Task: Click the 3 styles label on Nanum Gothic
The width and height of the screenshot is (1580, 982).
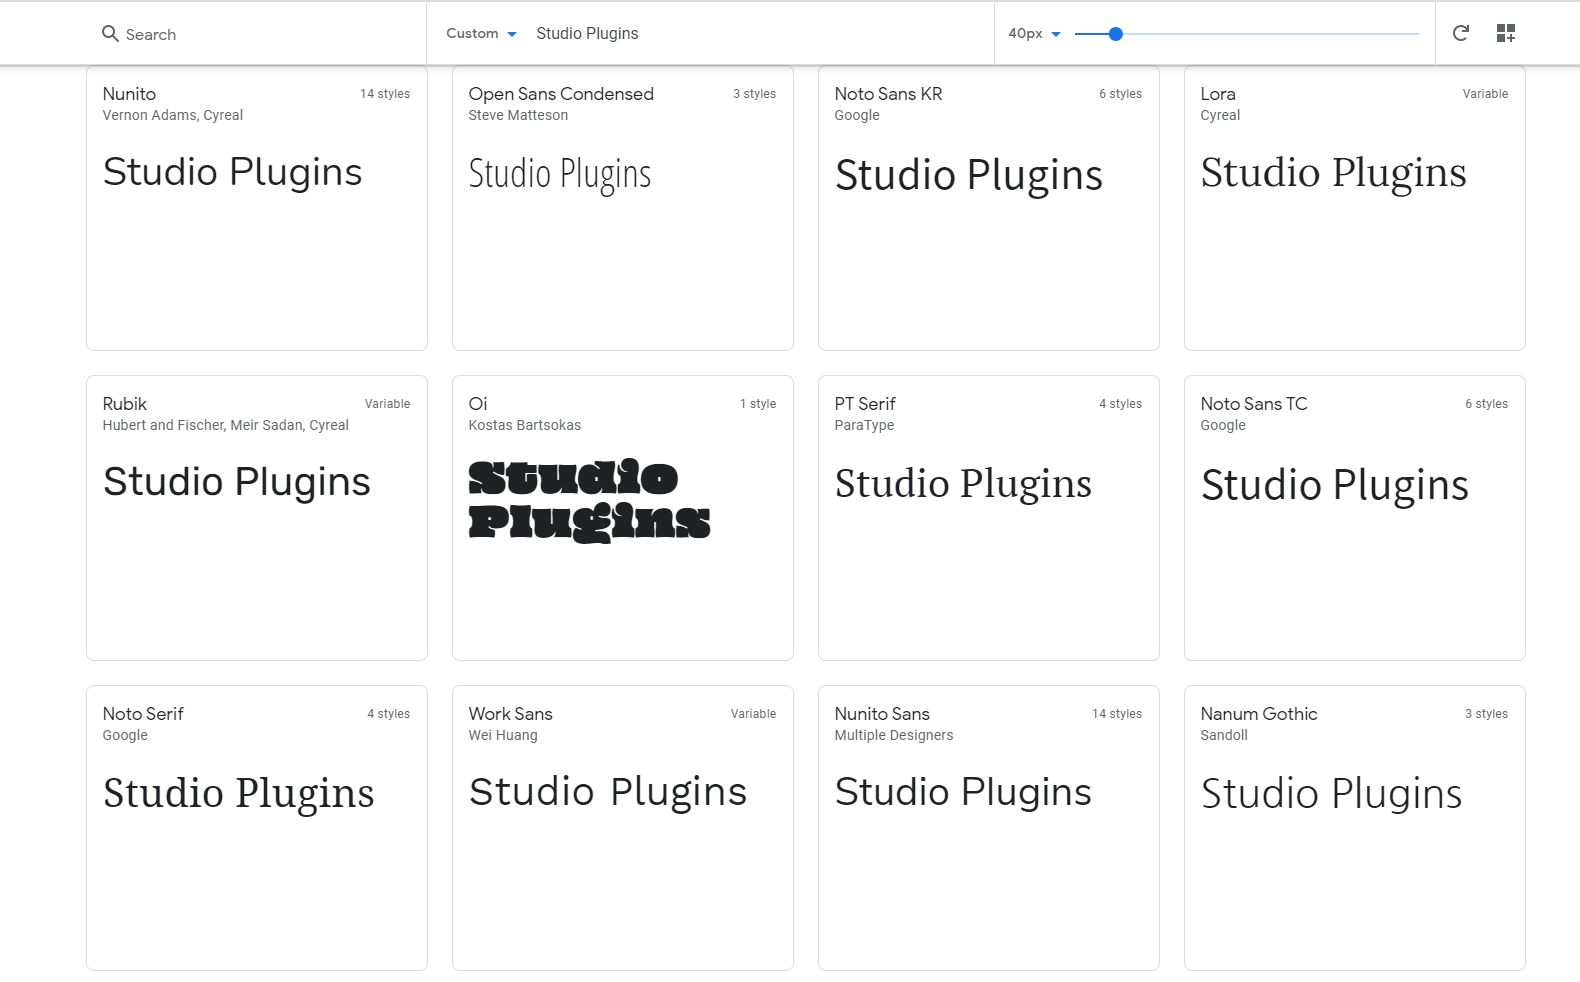Action: pyautogui.click(x=1486, y=714)
